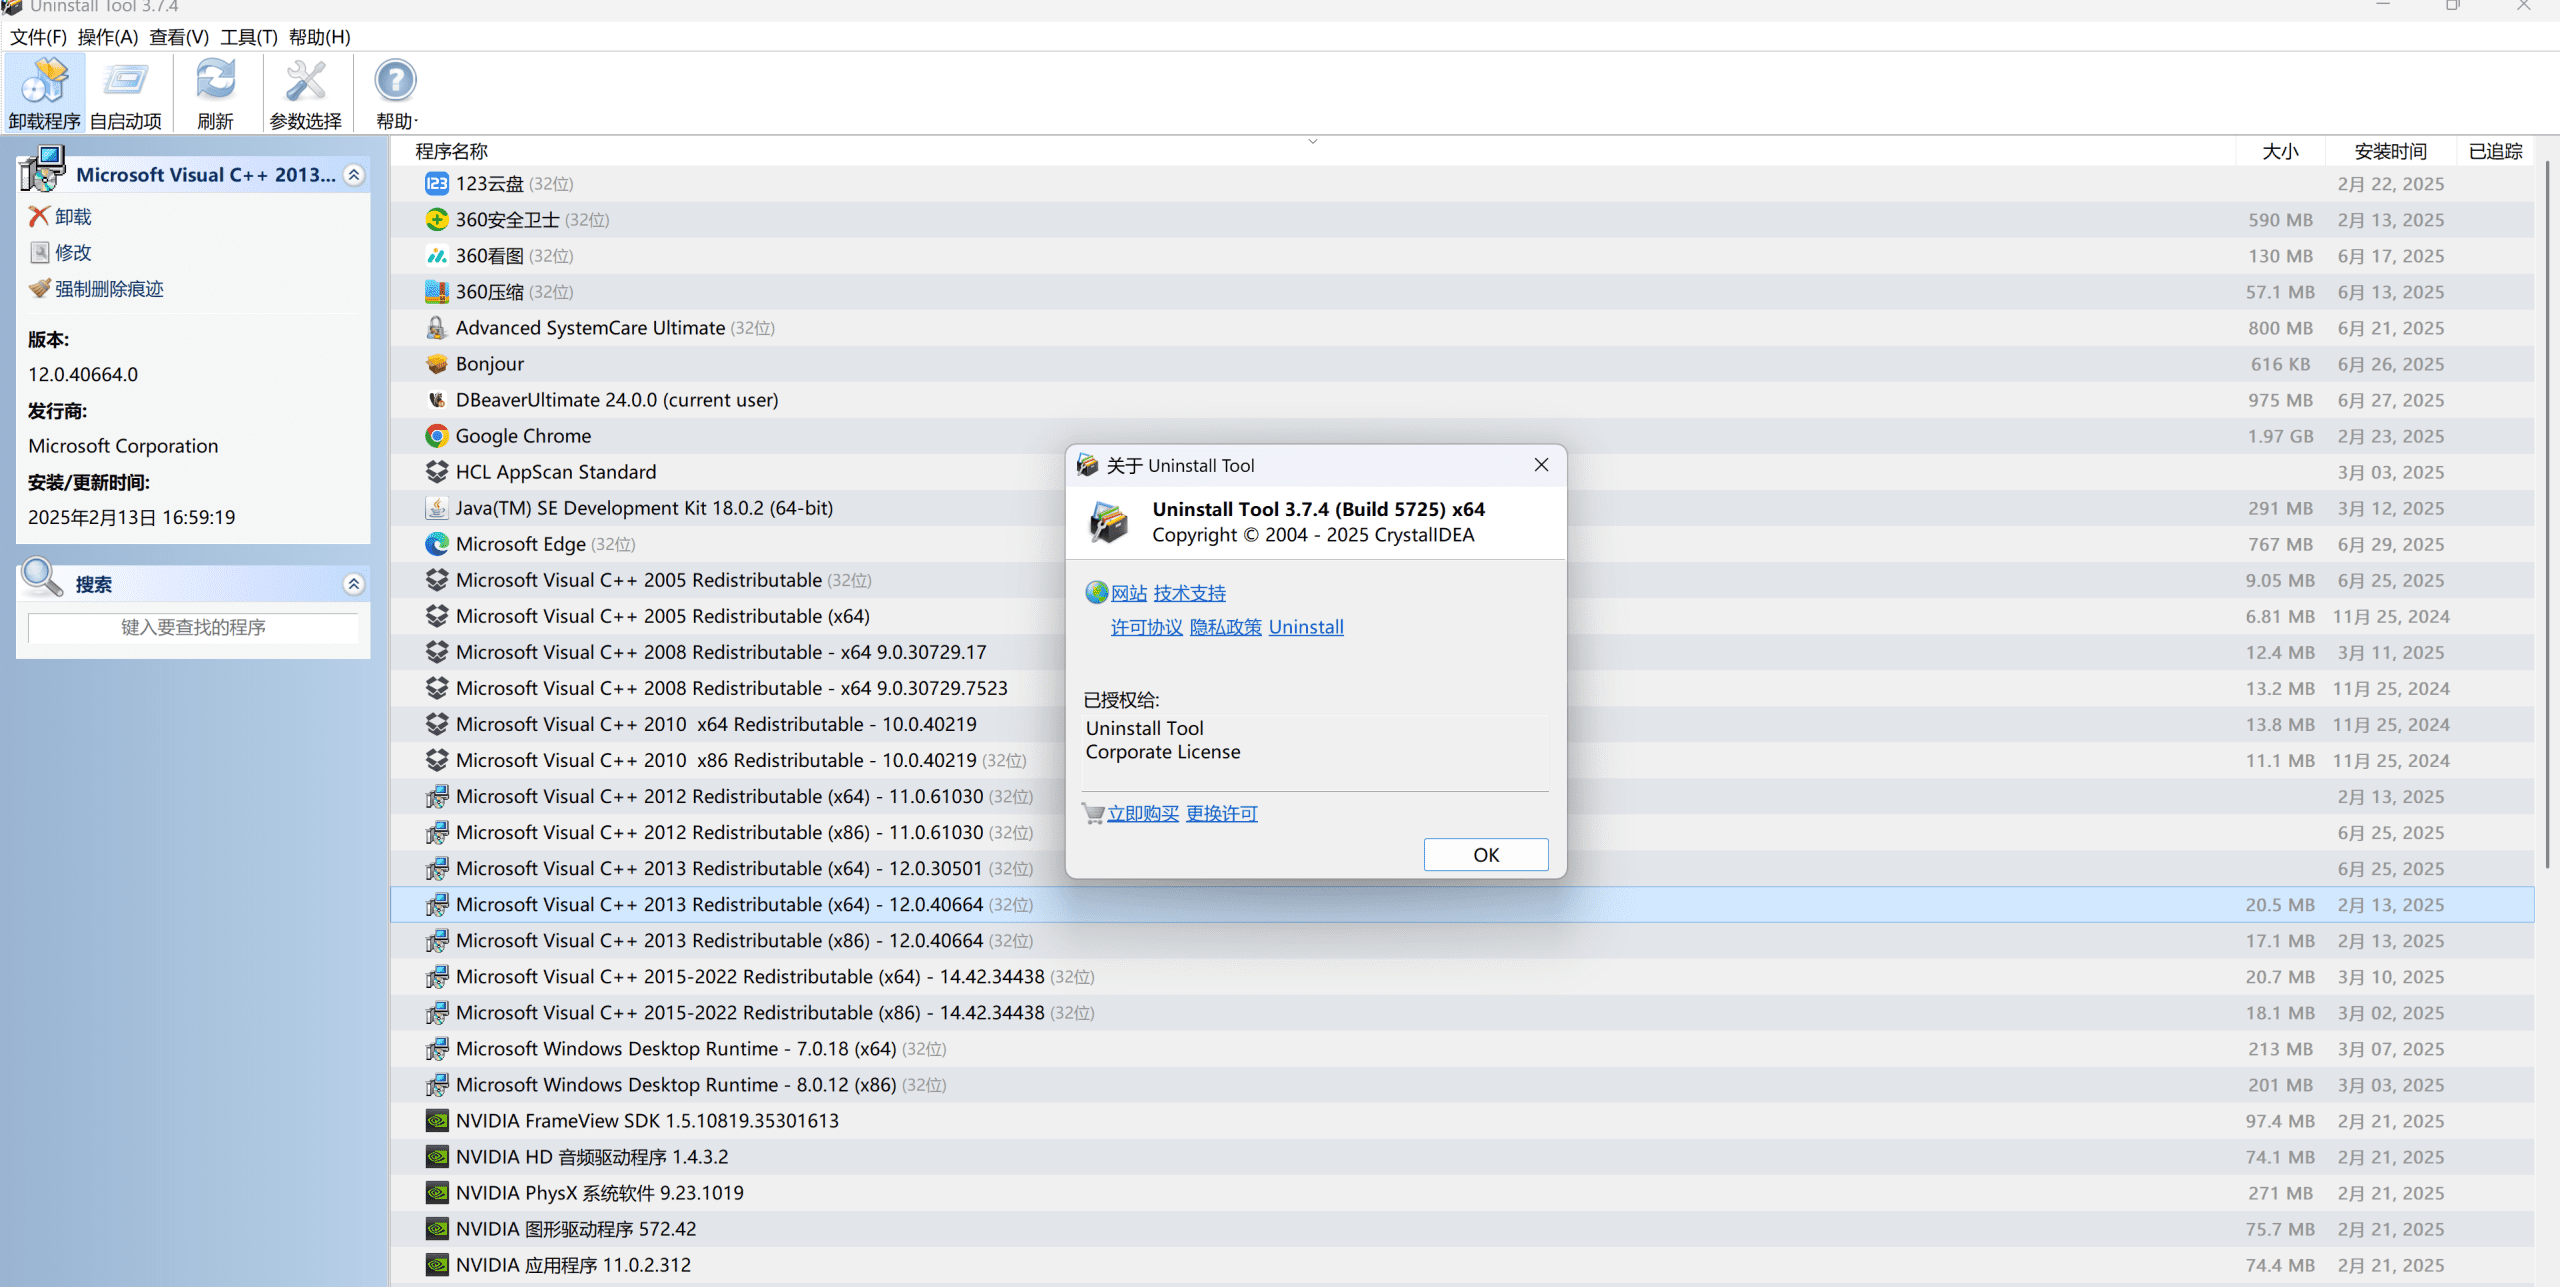This screenshot has height=1287, width=2560.
Task: Click the vertical scrollbar of program list
Action: pos(2546,515)
